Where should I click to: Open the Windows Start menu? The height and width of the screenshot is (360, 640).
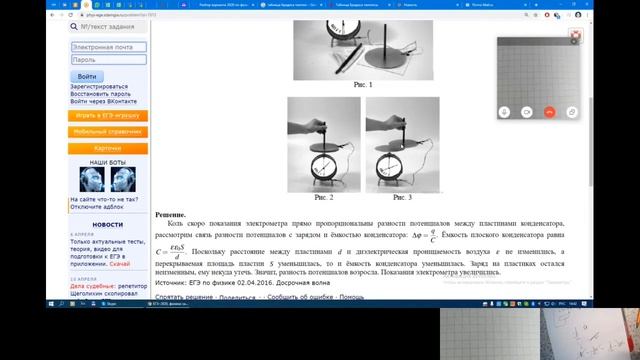point(51,304)
